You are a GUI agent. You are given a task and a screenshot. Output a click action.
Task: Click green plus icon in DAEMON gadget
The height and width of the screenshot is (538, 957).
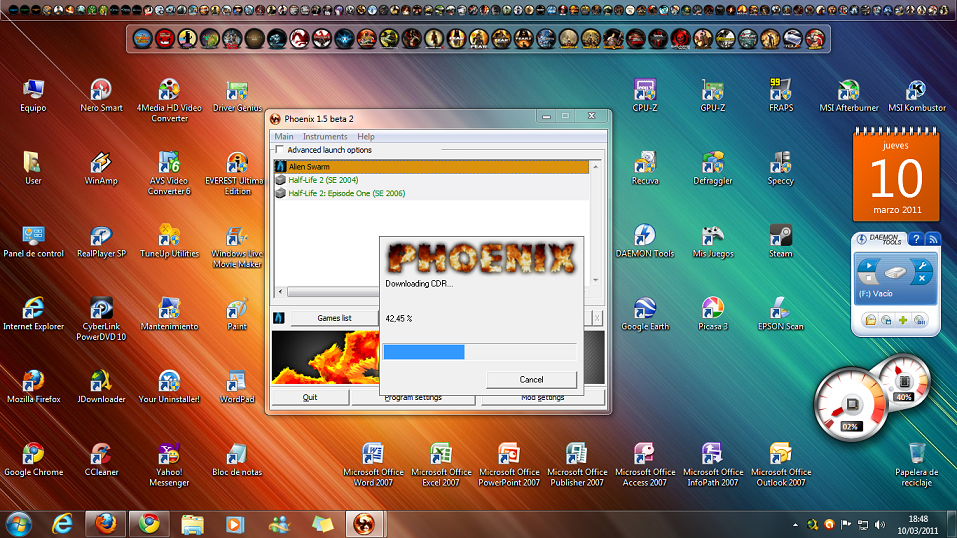pos(903,320)
